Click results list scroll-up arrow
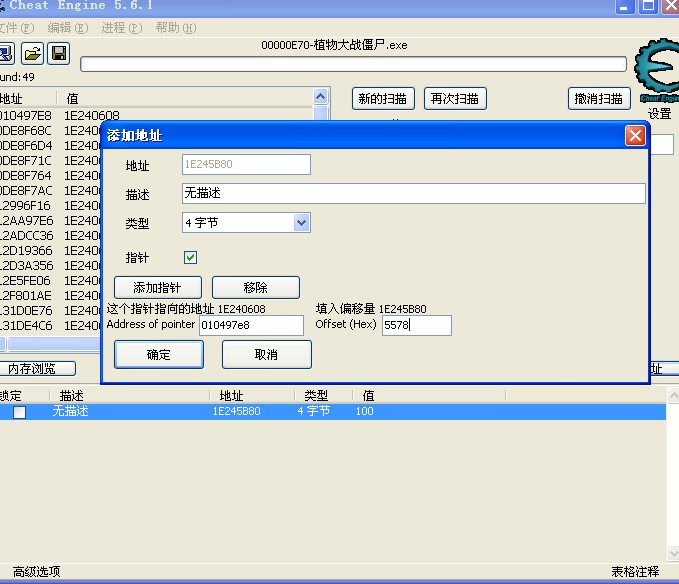679x584 pixels. pos(320,96)
